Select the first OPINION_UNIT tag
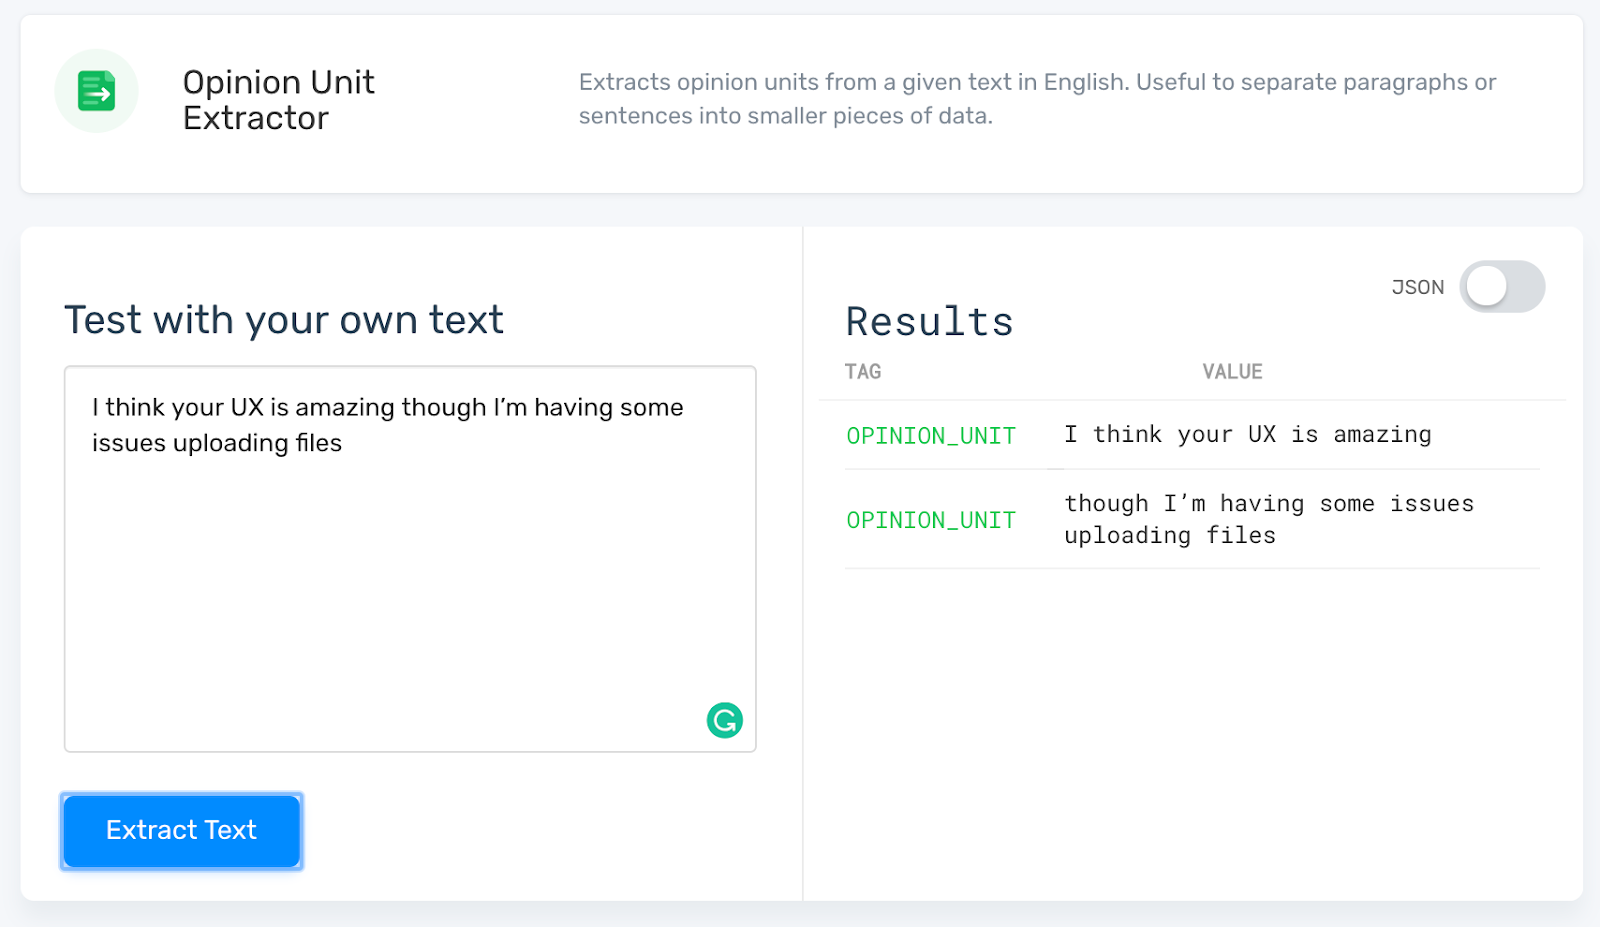 click(931, 436)
